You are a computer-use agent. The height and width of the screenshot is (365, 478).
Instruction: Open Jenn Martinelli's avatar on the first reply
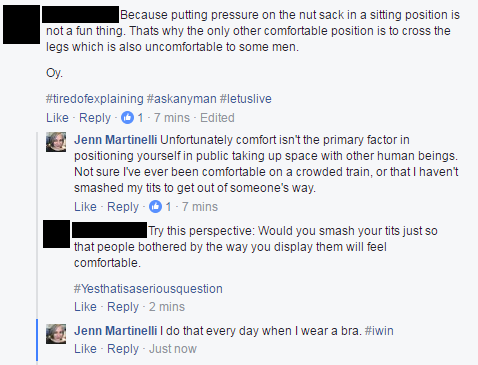pyautogui.click(x=56, y=142)
